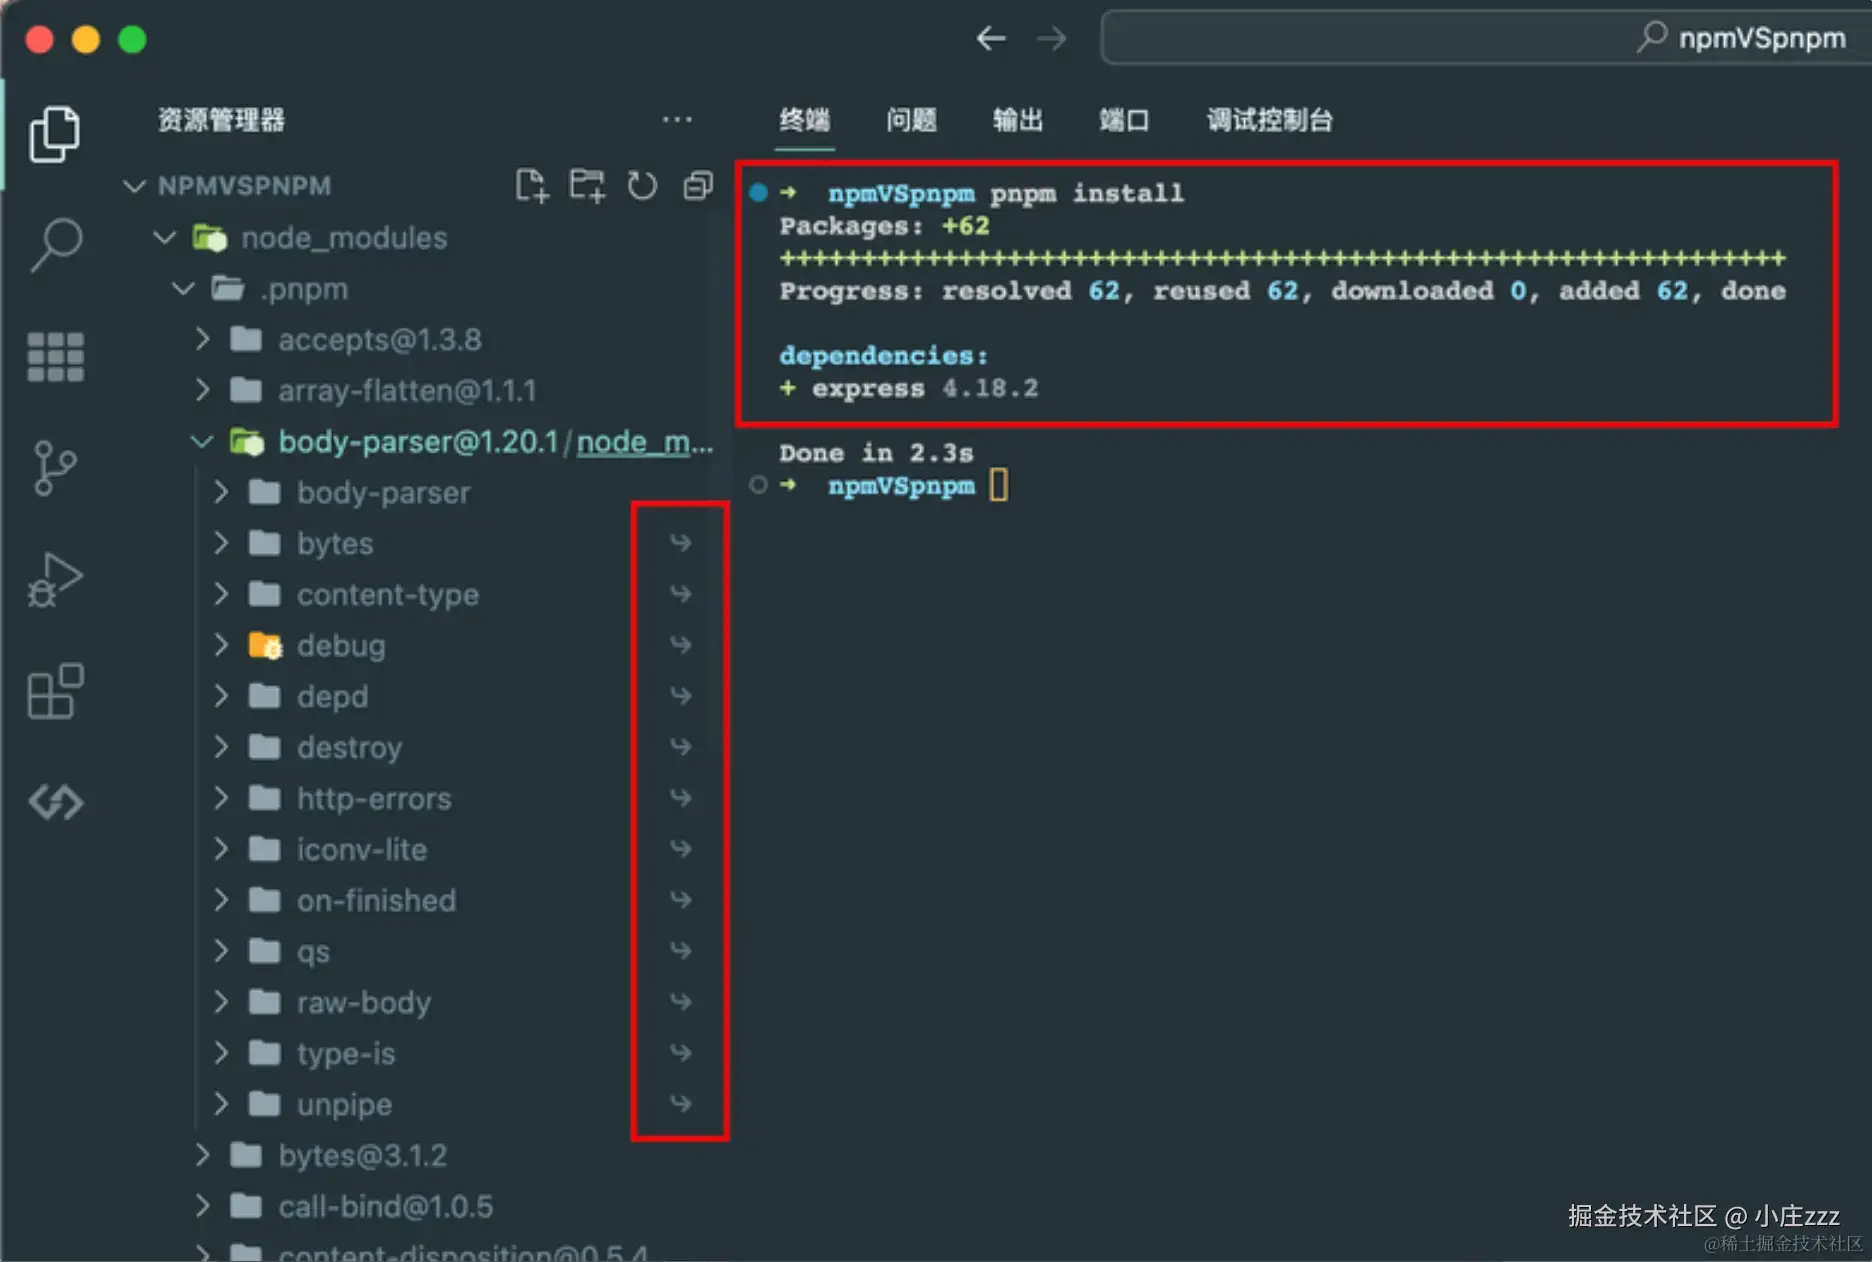1872x1262 pixels.
Task: Click the "Done in 2.3s" terminal line
Action: tap(876, 453)
